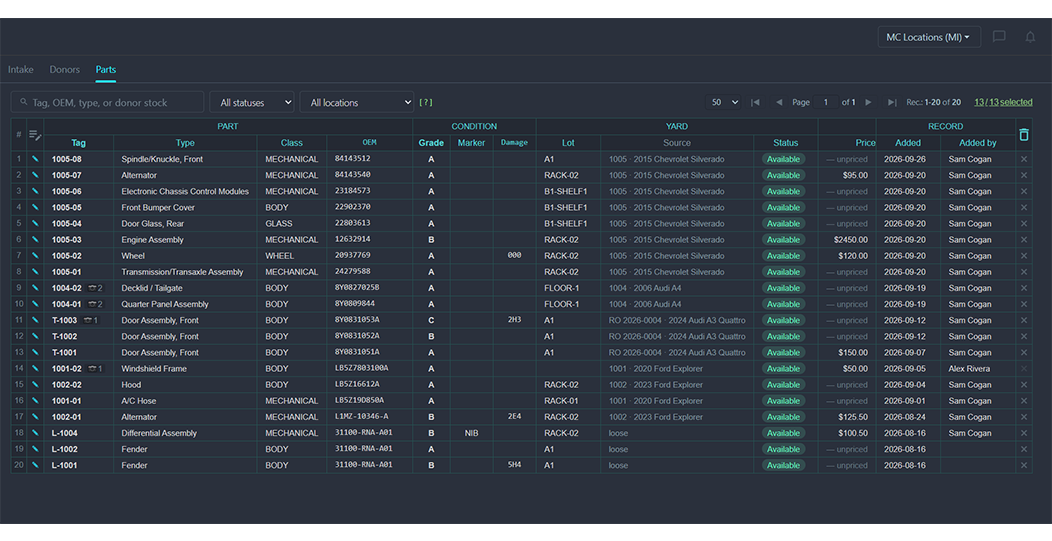Click the Added by column header
Viewport: 1052px width, 541px height.
coord(978,142)
